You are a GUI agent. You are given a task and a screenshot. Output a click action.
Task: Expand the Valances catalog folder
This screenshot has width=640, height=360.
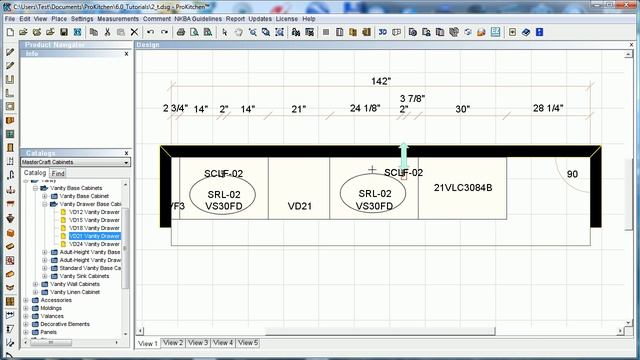point(26,316)
